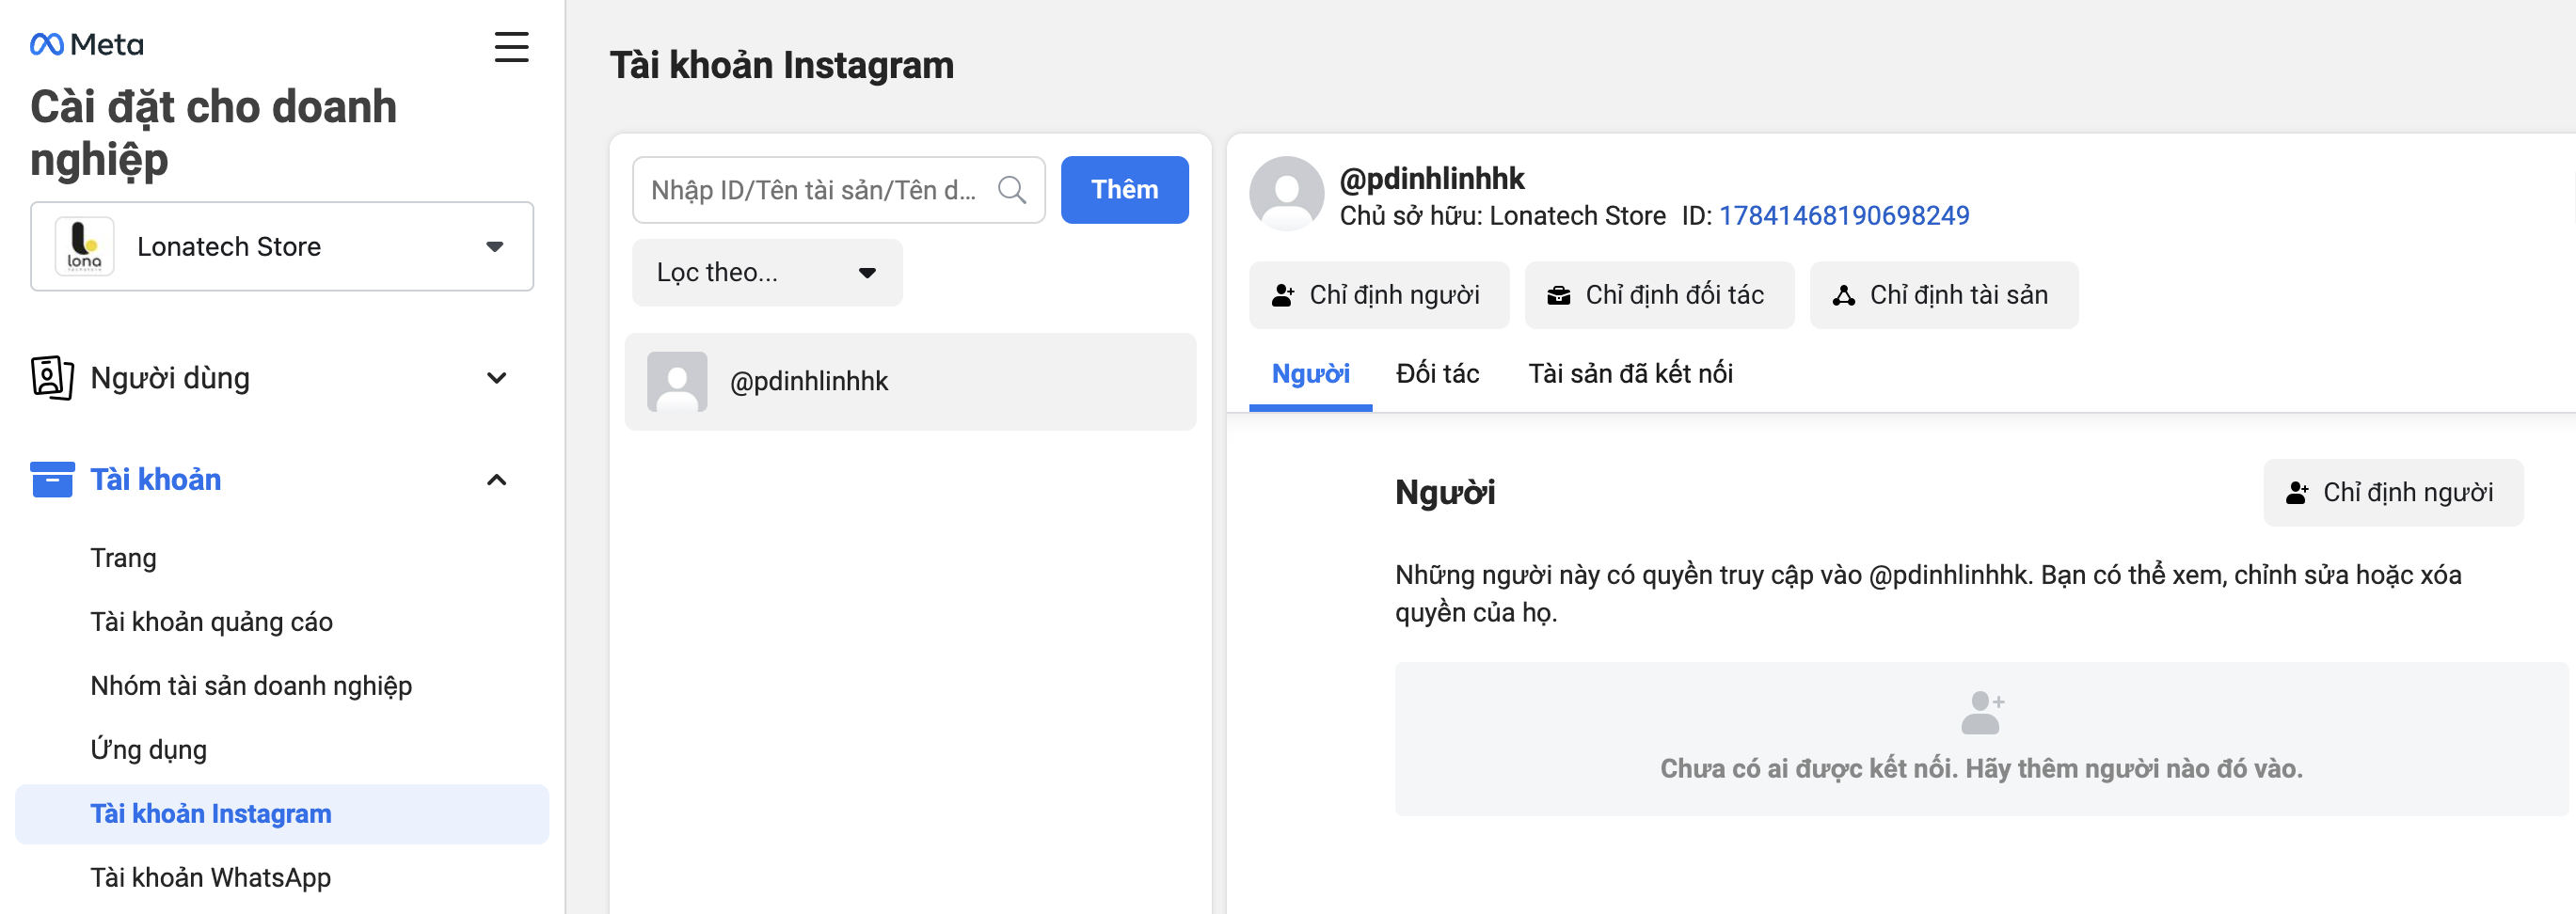Open the hamburger menu icon
This screenshot has width=2576, height=914.
pyautogui.click(x=511, y=47)
